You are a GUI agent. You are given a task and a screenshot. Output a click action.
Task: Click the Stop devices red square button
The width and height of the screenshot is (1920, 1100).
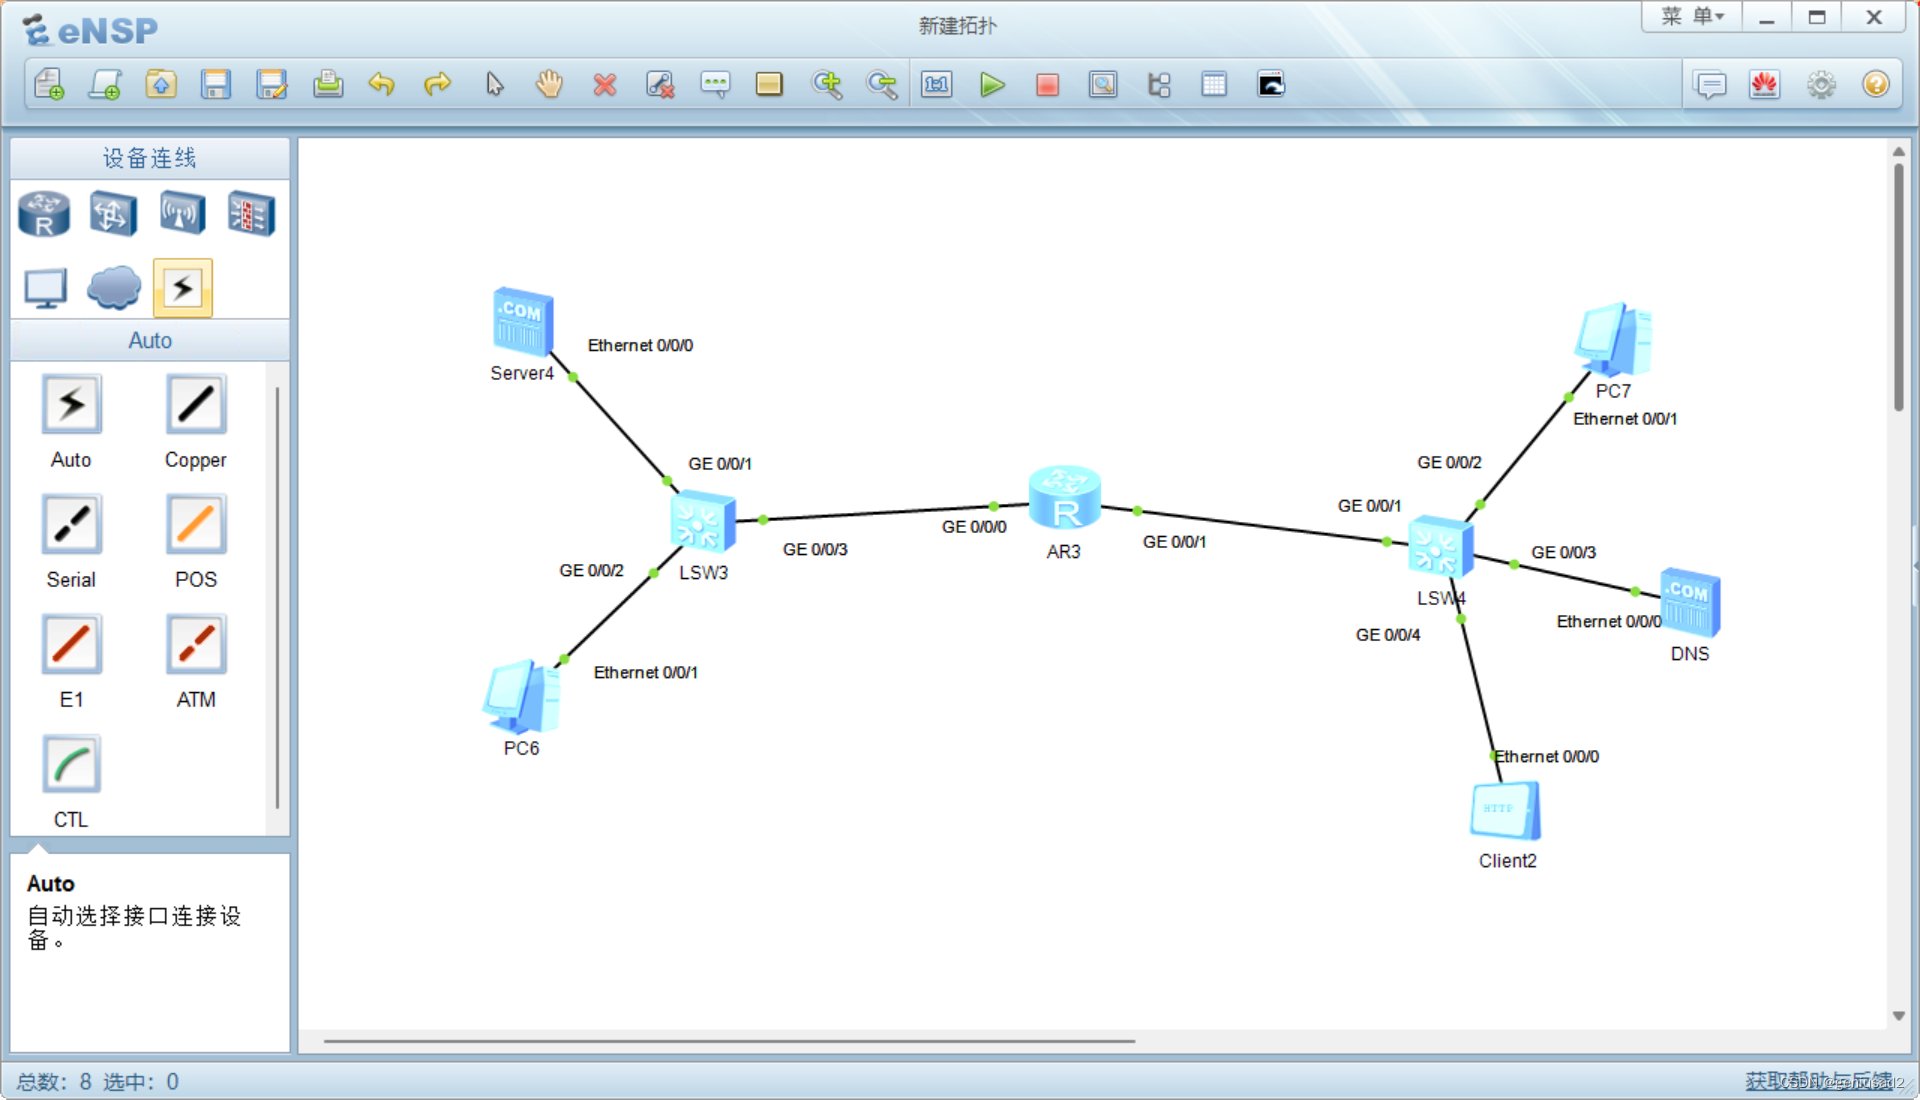point(1047,85)
